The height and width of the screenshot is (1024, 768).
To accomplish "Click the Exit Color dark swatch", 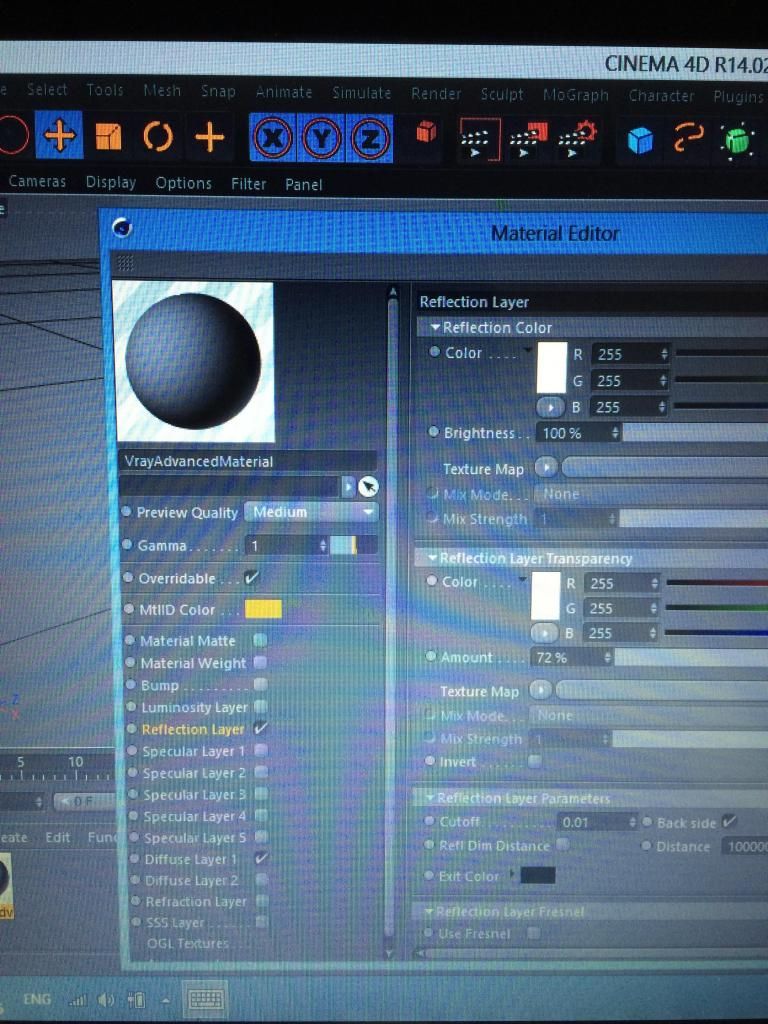I will point(537,875).
